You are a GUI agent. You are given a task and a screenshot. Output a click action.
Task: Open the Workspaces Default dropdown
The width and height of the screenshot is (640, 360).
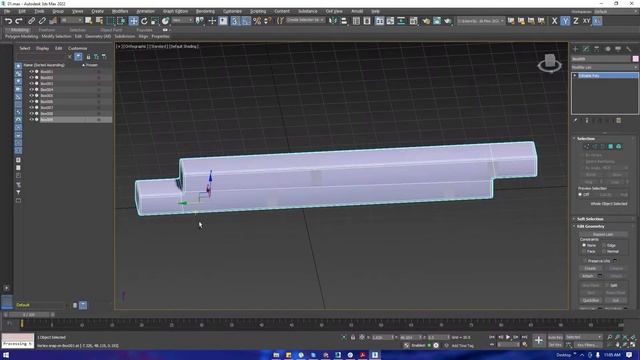616,12
